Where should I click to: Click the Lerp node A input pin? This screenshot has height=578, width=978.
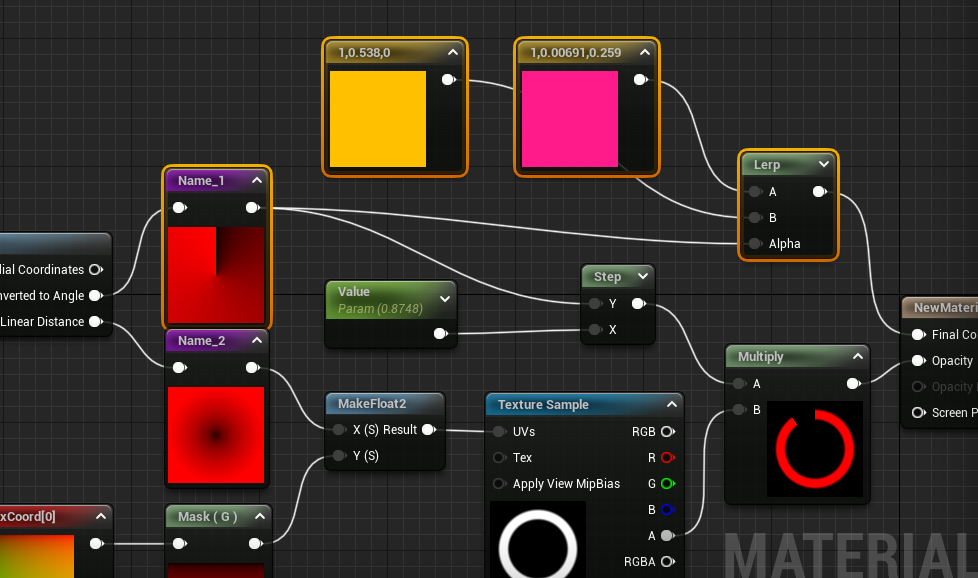pyautogui.click(x=755, y=191)
